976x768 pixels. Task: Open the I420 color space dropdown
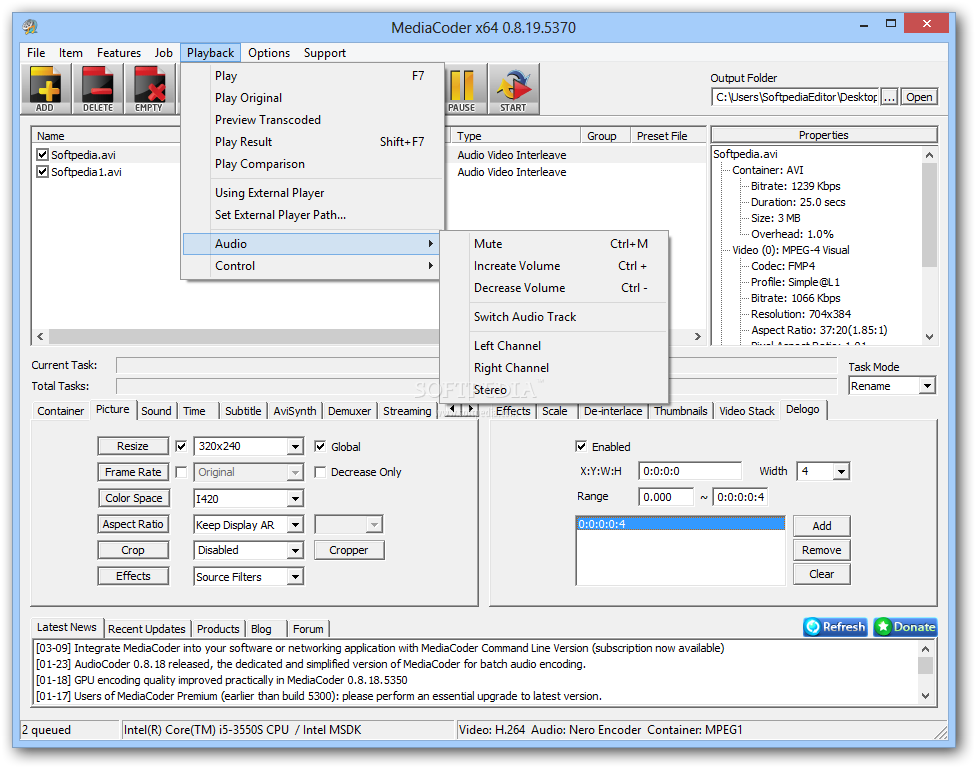(x=295, y=499)
